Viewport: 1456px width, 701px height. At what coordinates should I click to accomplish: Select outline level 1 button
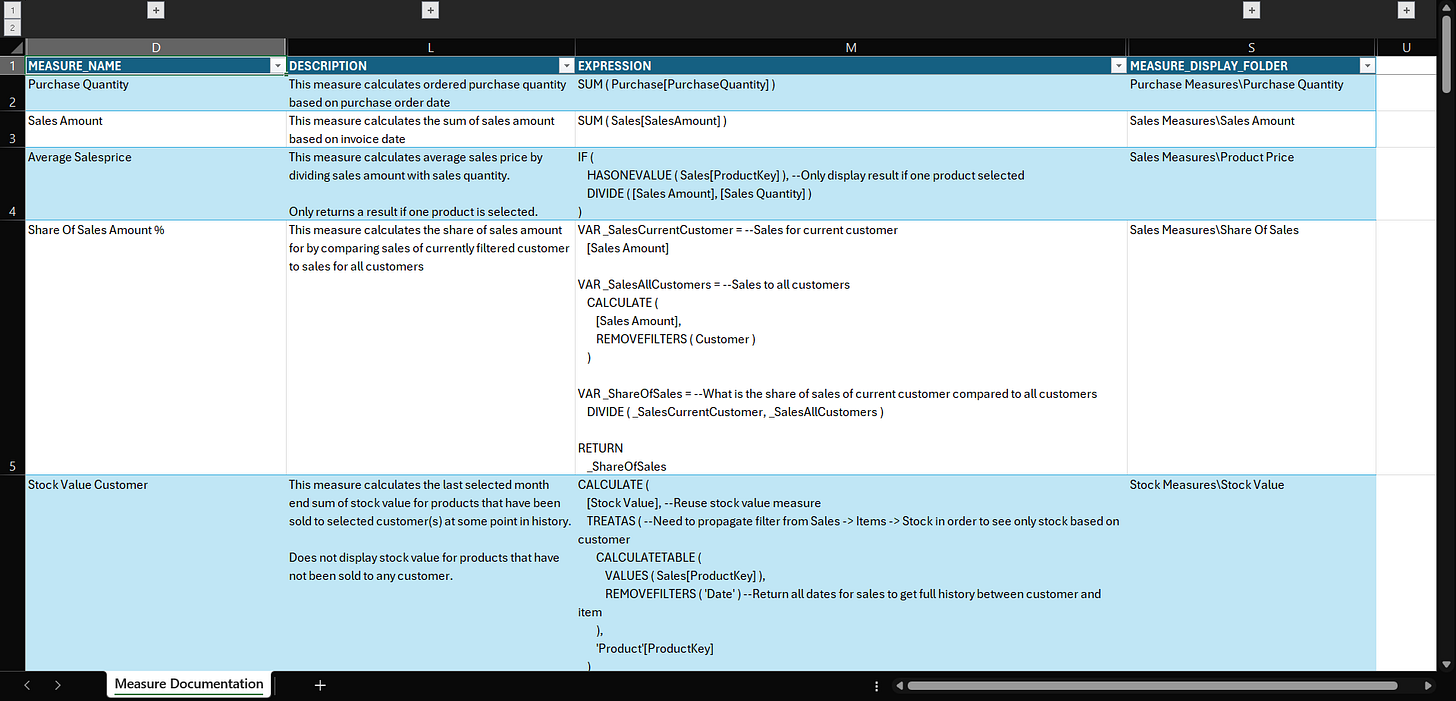pos(12,10)
